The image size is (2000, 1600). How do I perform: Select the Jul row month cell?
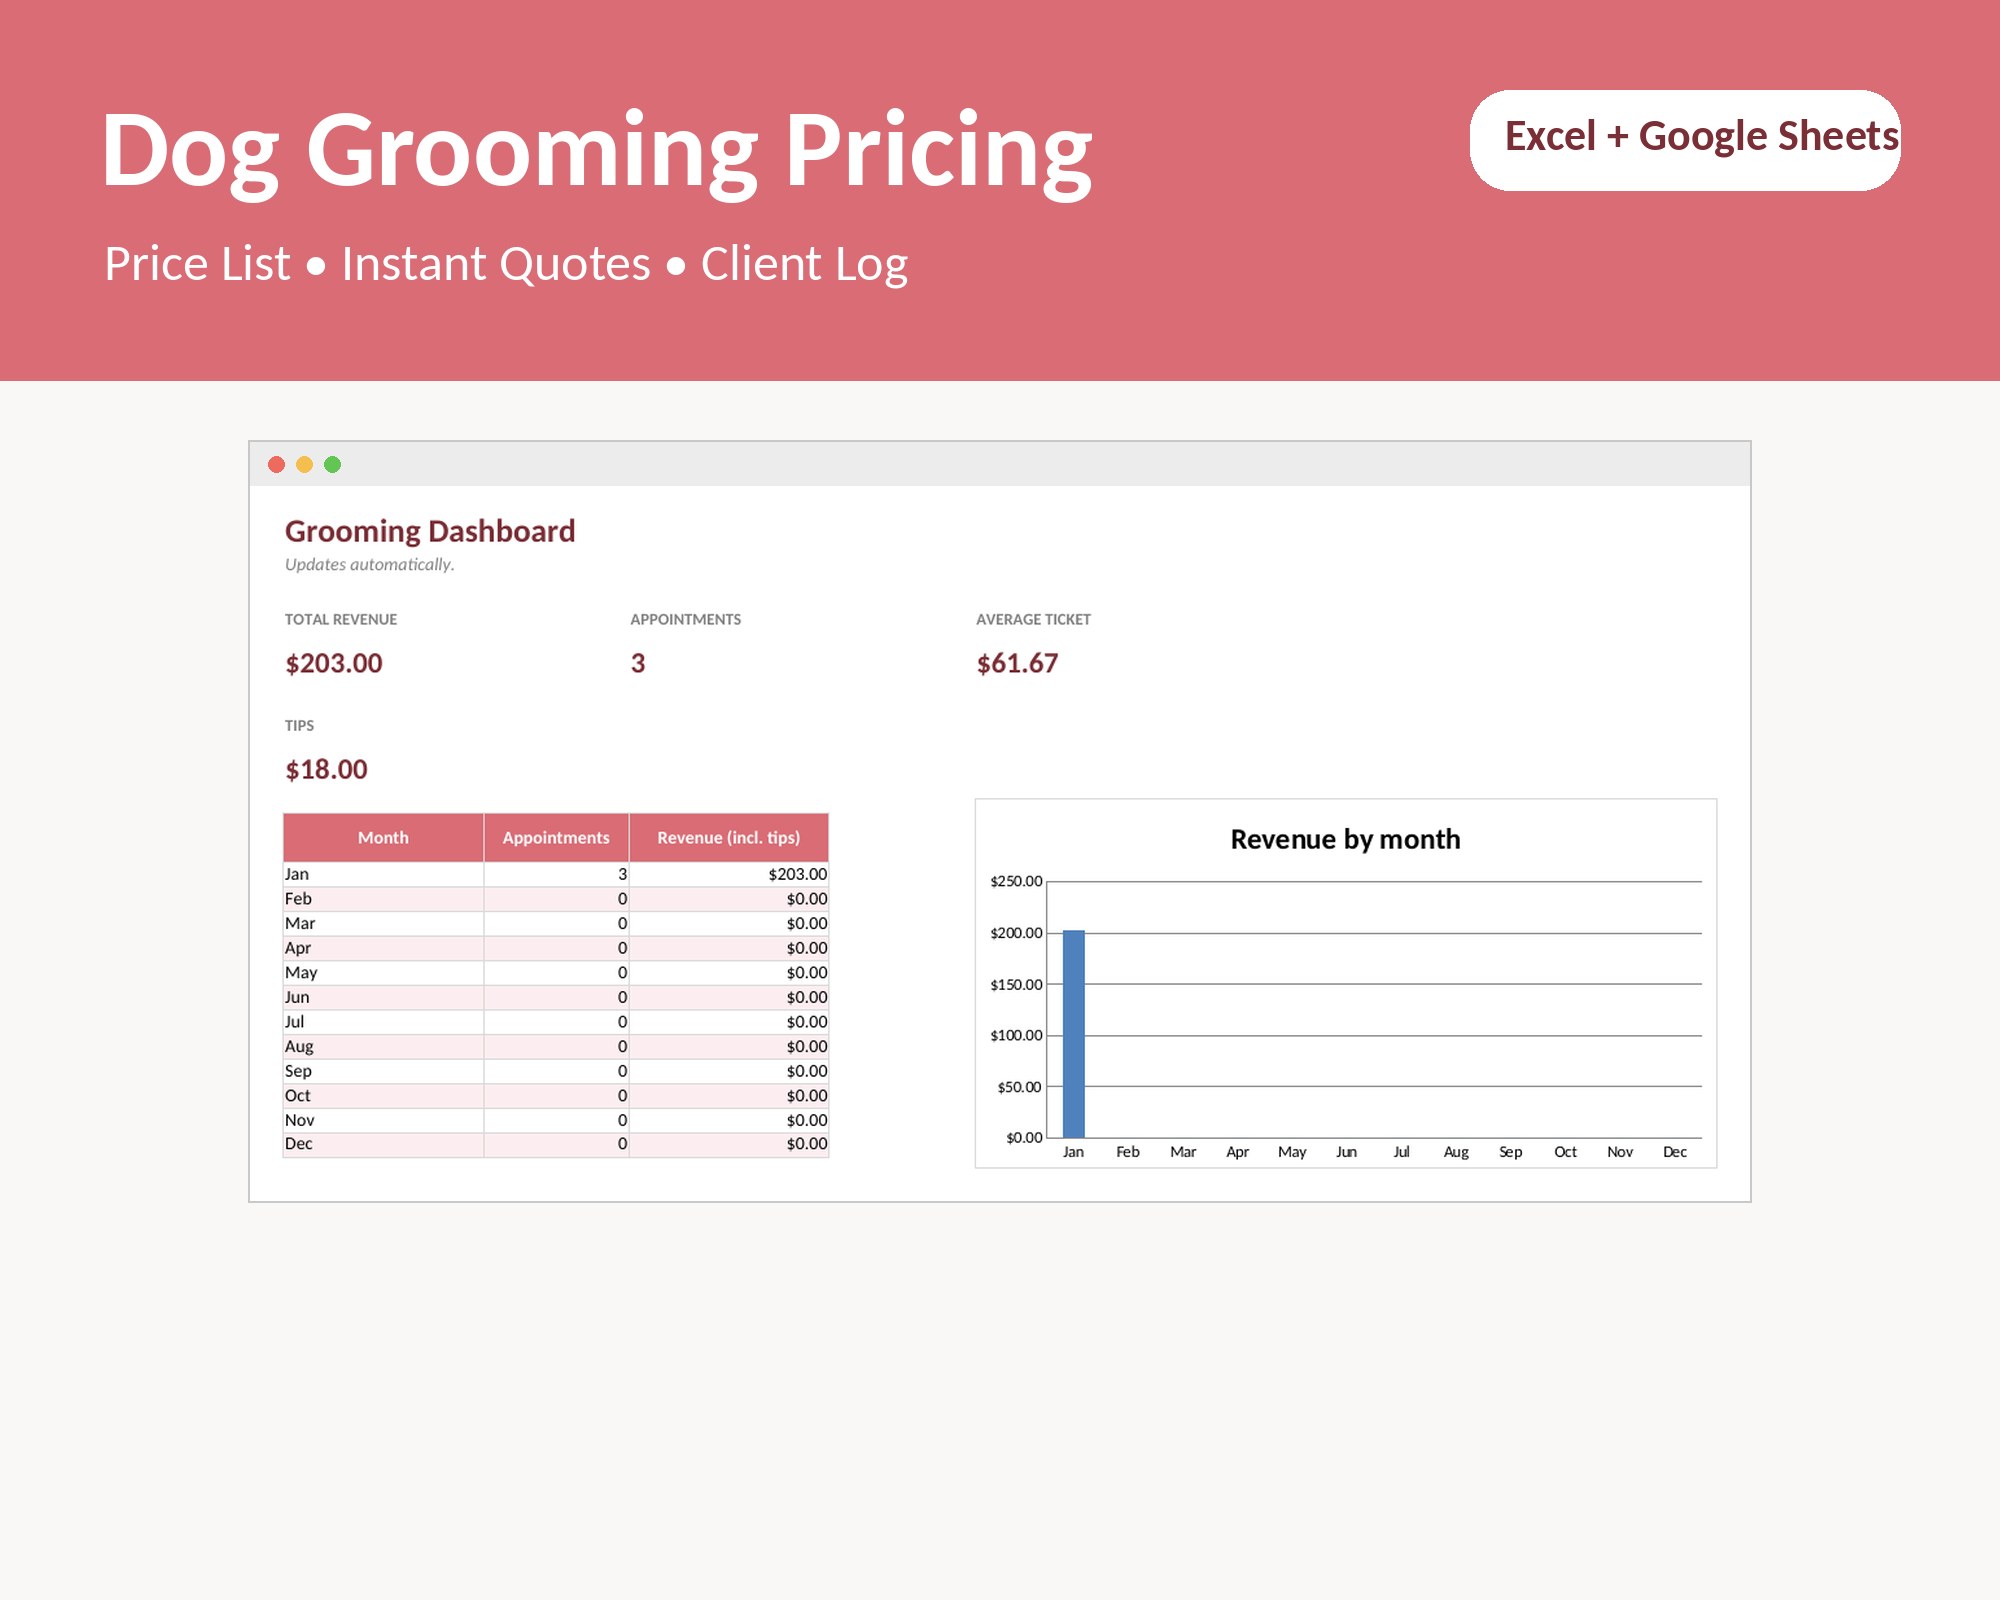pyautogui.click(x=384, y=1022)
